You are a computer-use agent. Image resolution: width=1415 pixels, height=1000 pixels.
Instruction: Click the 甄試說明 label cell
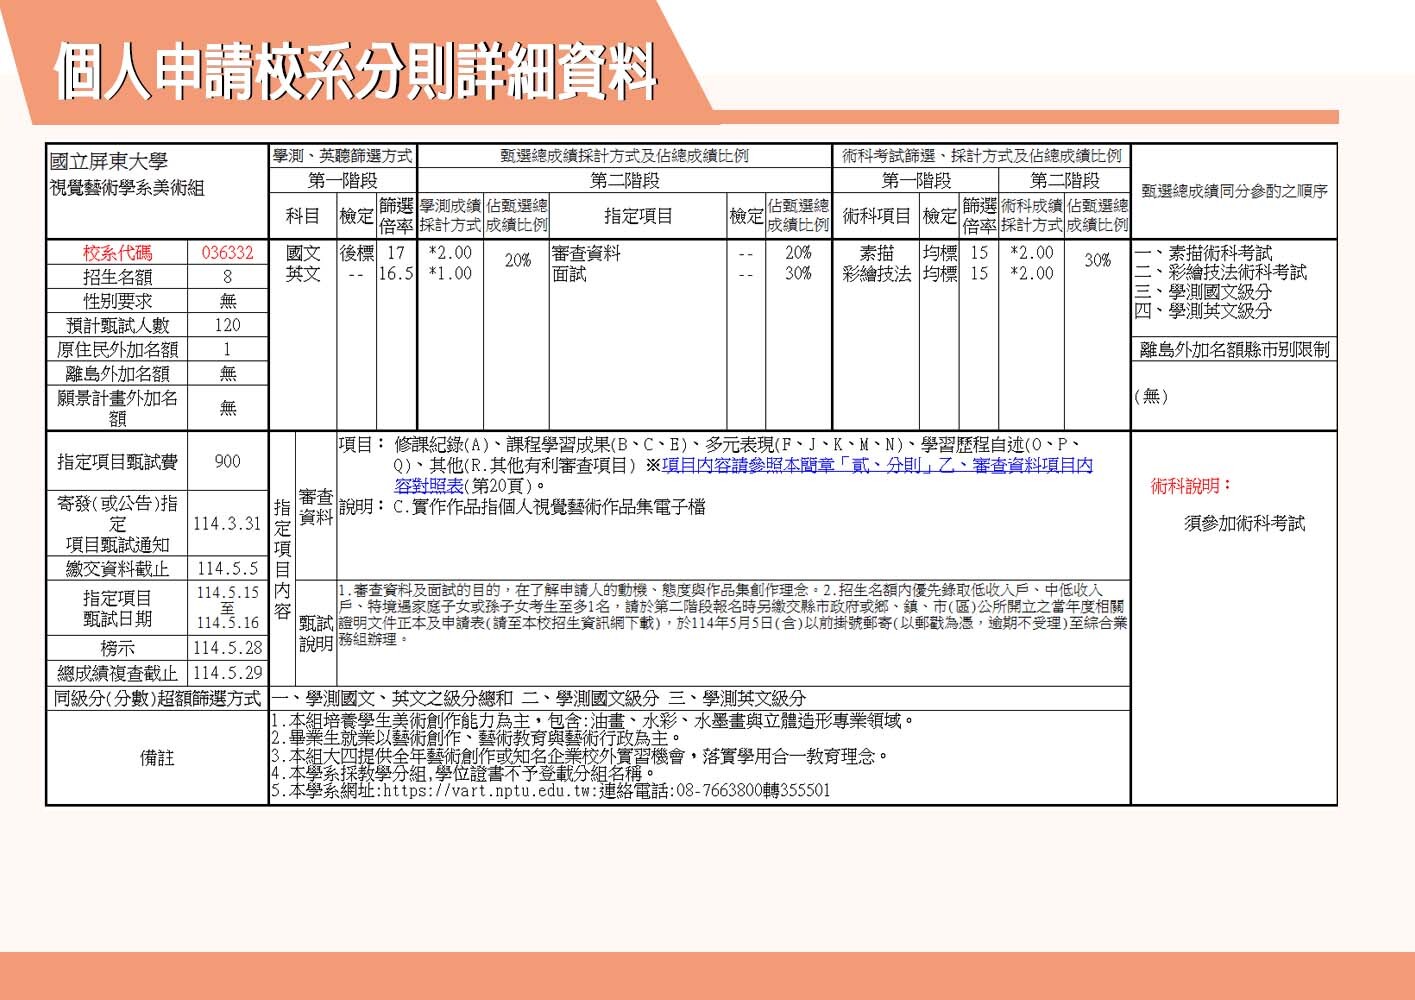coord(316,633)
